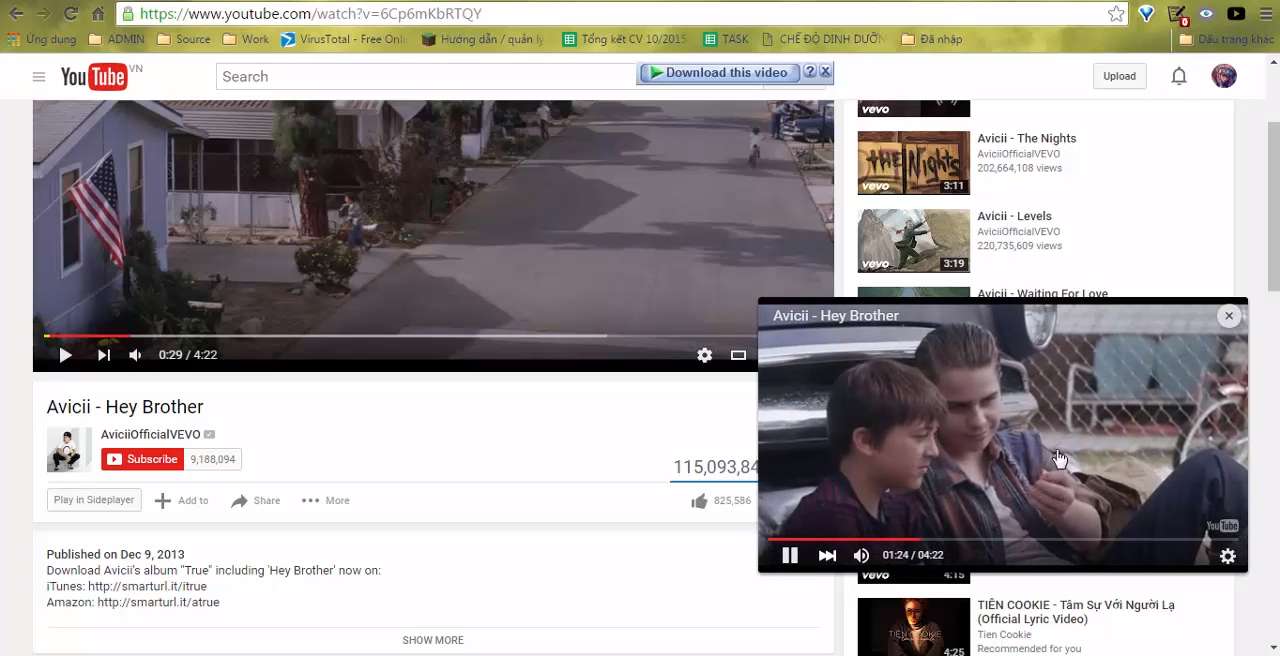Image resolution: width=1280 pixels, height=656 pixels.
Task: Skip to next in Sideplayer
Action: pyautogui.click(x=827, y=555)
